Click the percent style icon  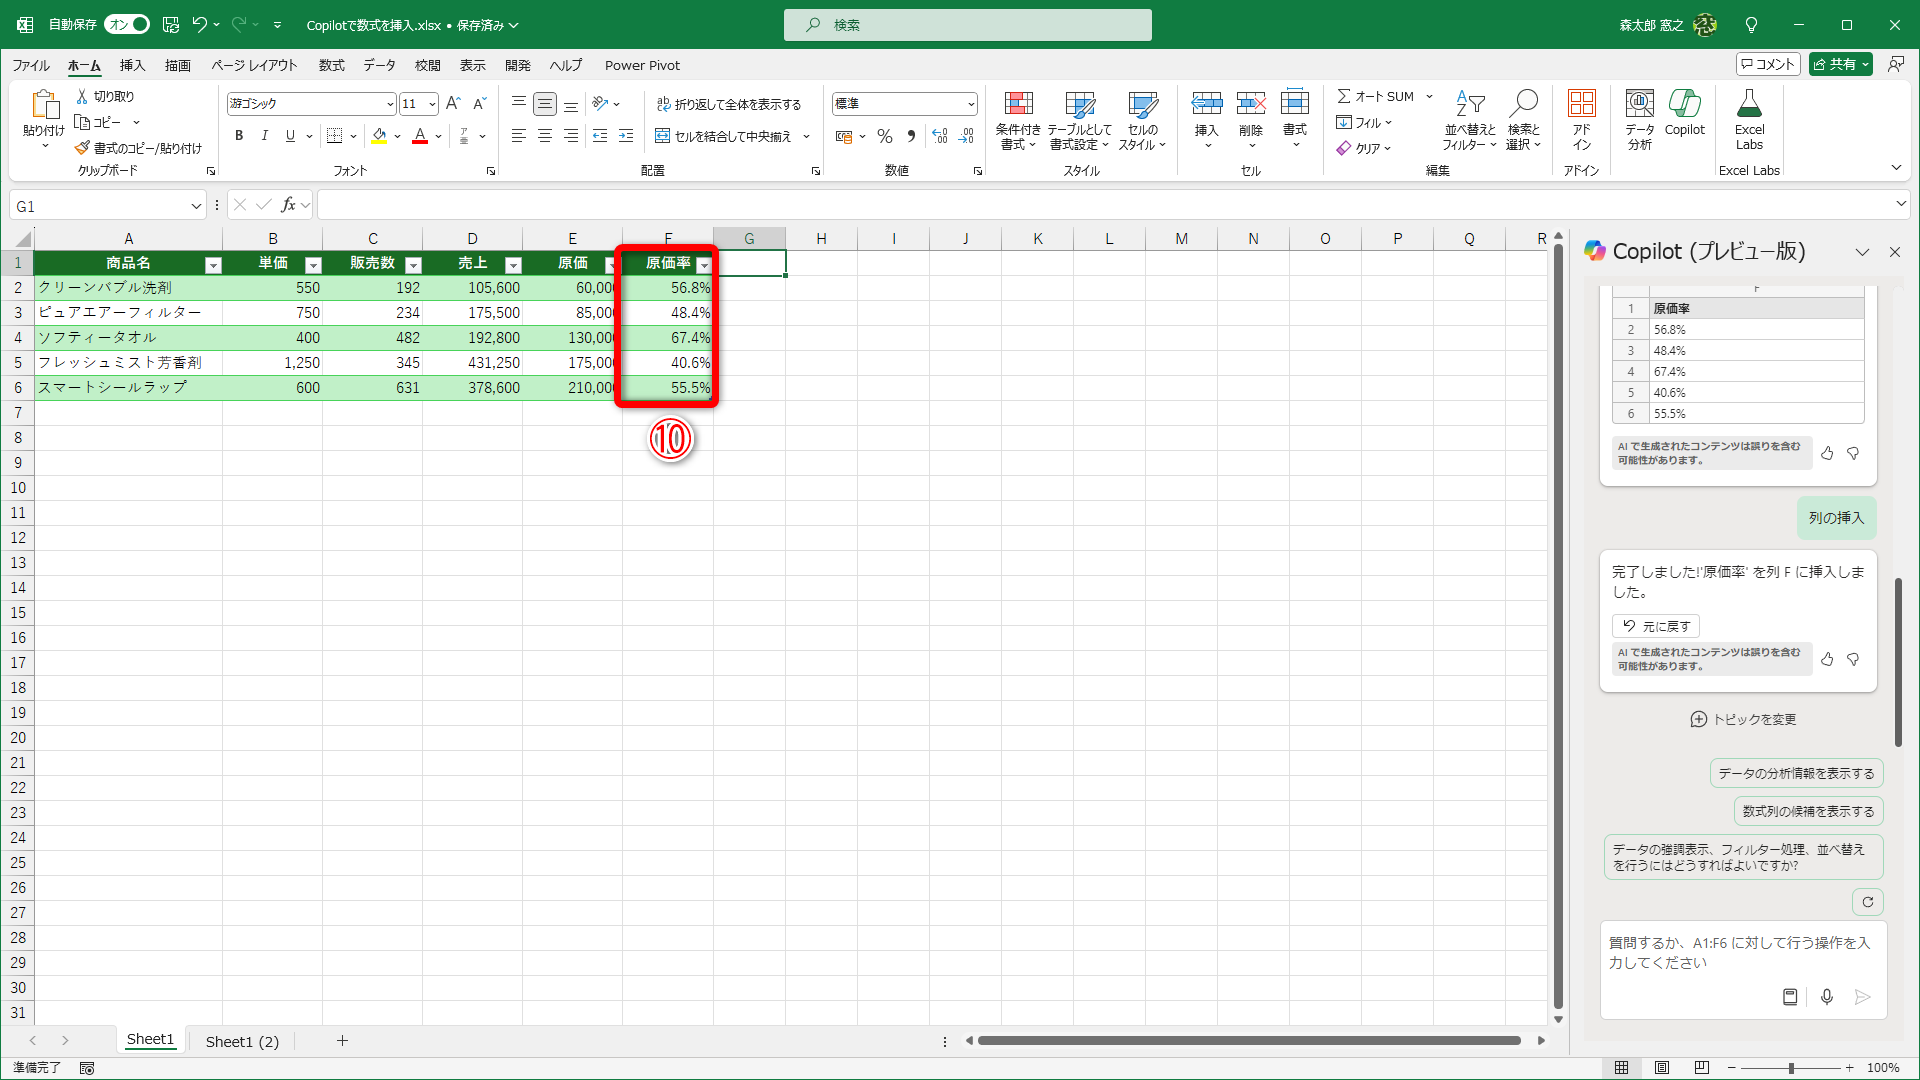point(885,136)
